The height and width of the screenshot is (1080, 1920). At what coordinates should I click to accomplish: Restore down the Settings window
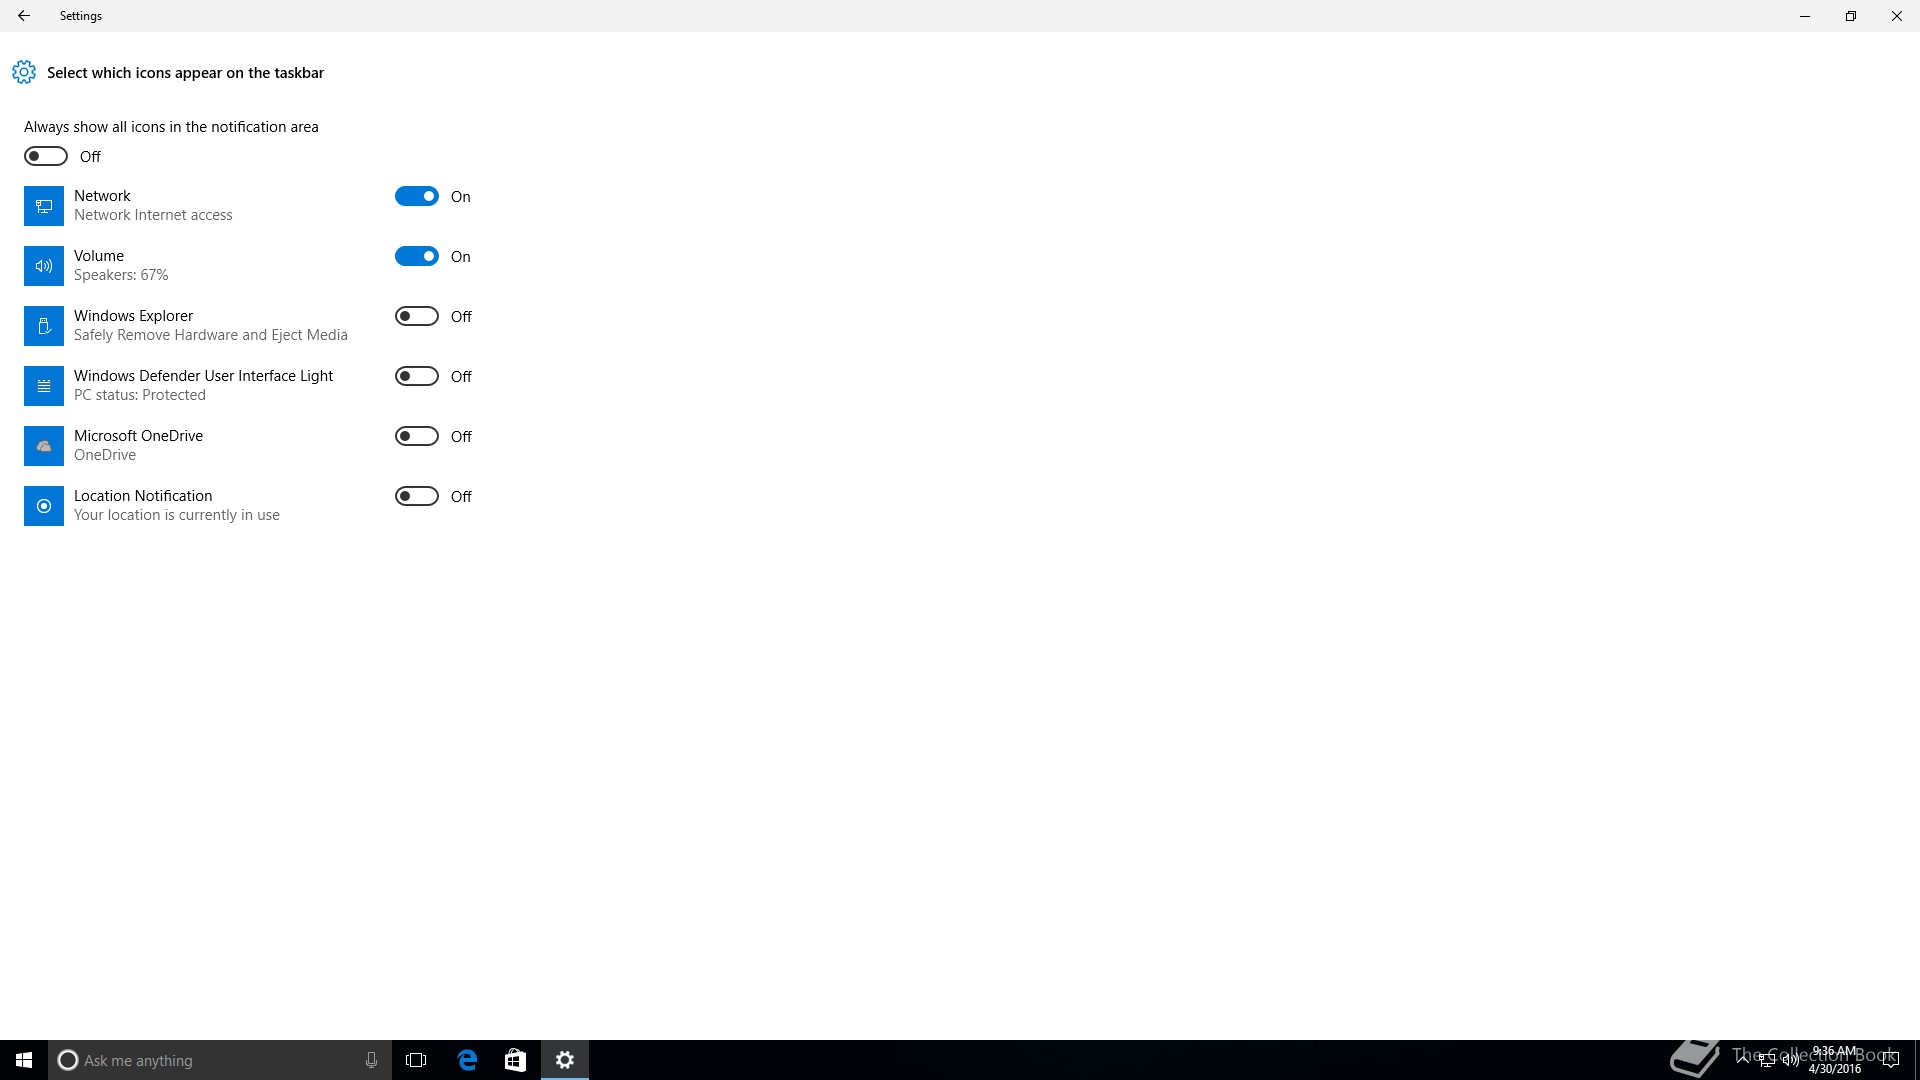[1851, 16]
